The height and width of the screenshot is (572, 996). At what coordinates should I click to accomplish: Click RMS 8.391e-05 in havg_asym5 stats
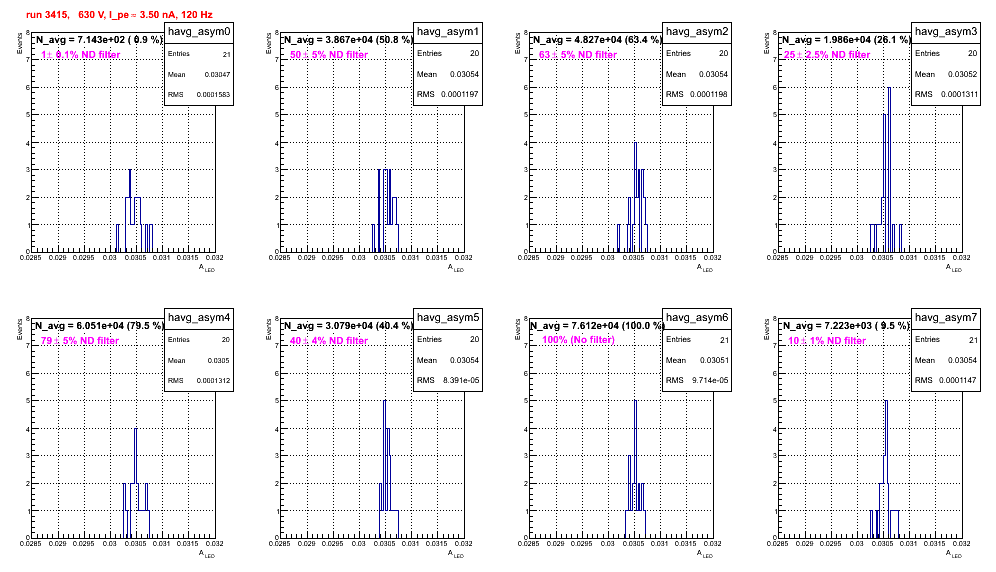point(448,380)
